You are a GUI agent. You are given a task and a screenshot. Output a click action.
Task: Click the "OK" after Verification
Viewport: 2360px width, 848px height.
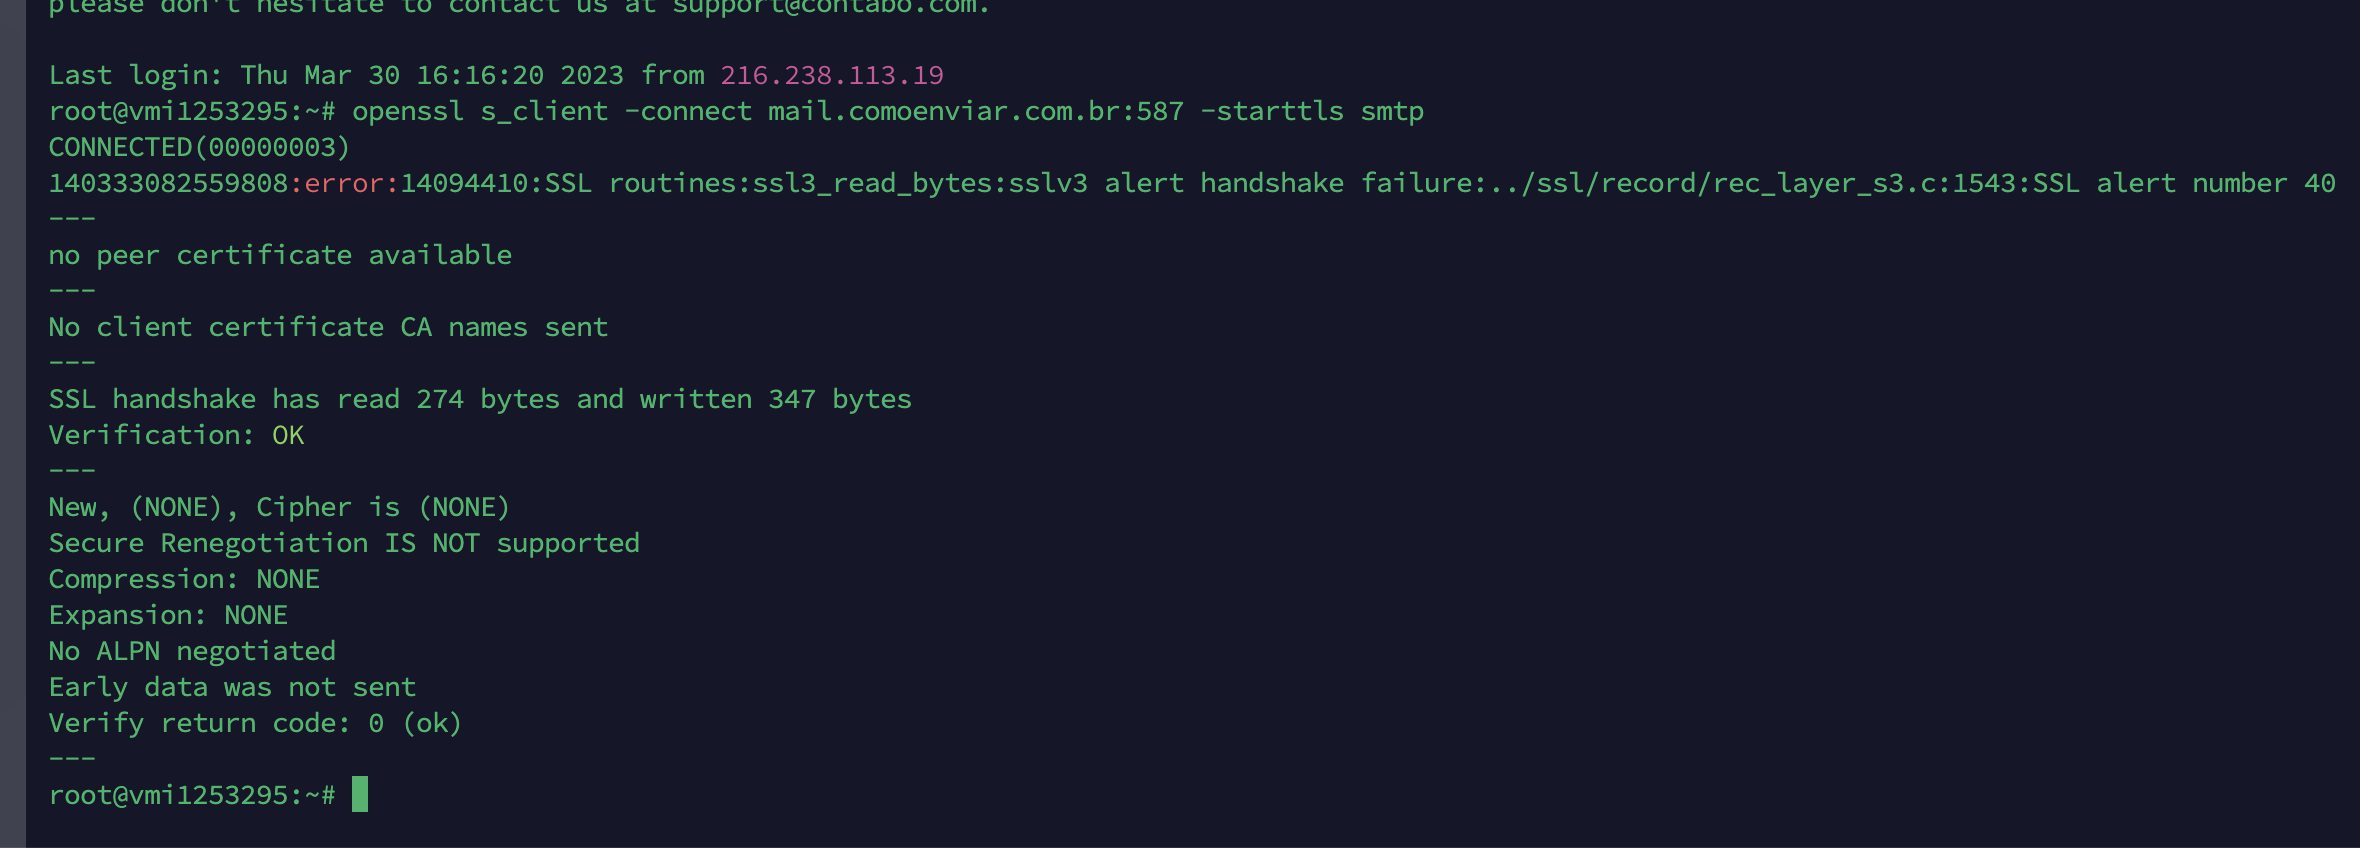click(288, 435)
